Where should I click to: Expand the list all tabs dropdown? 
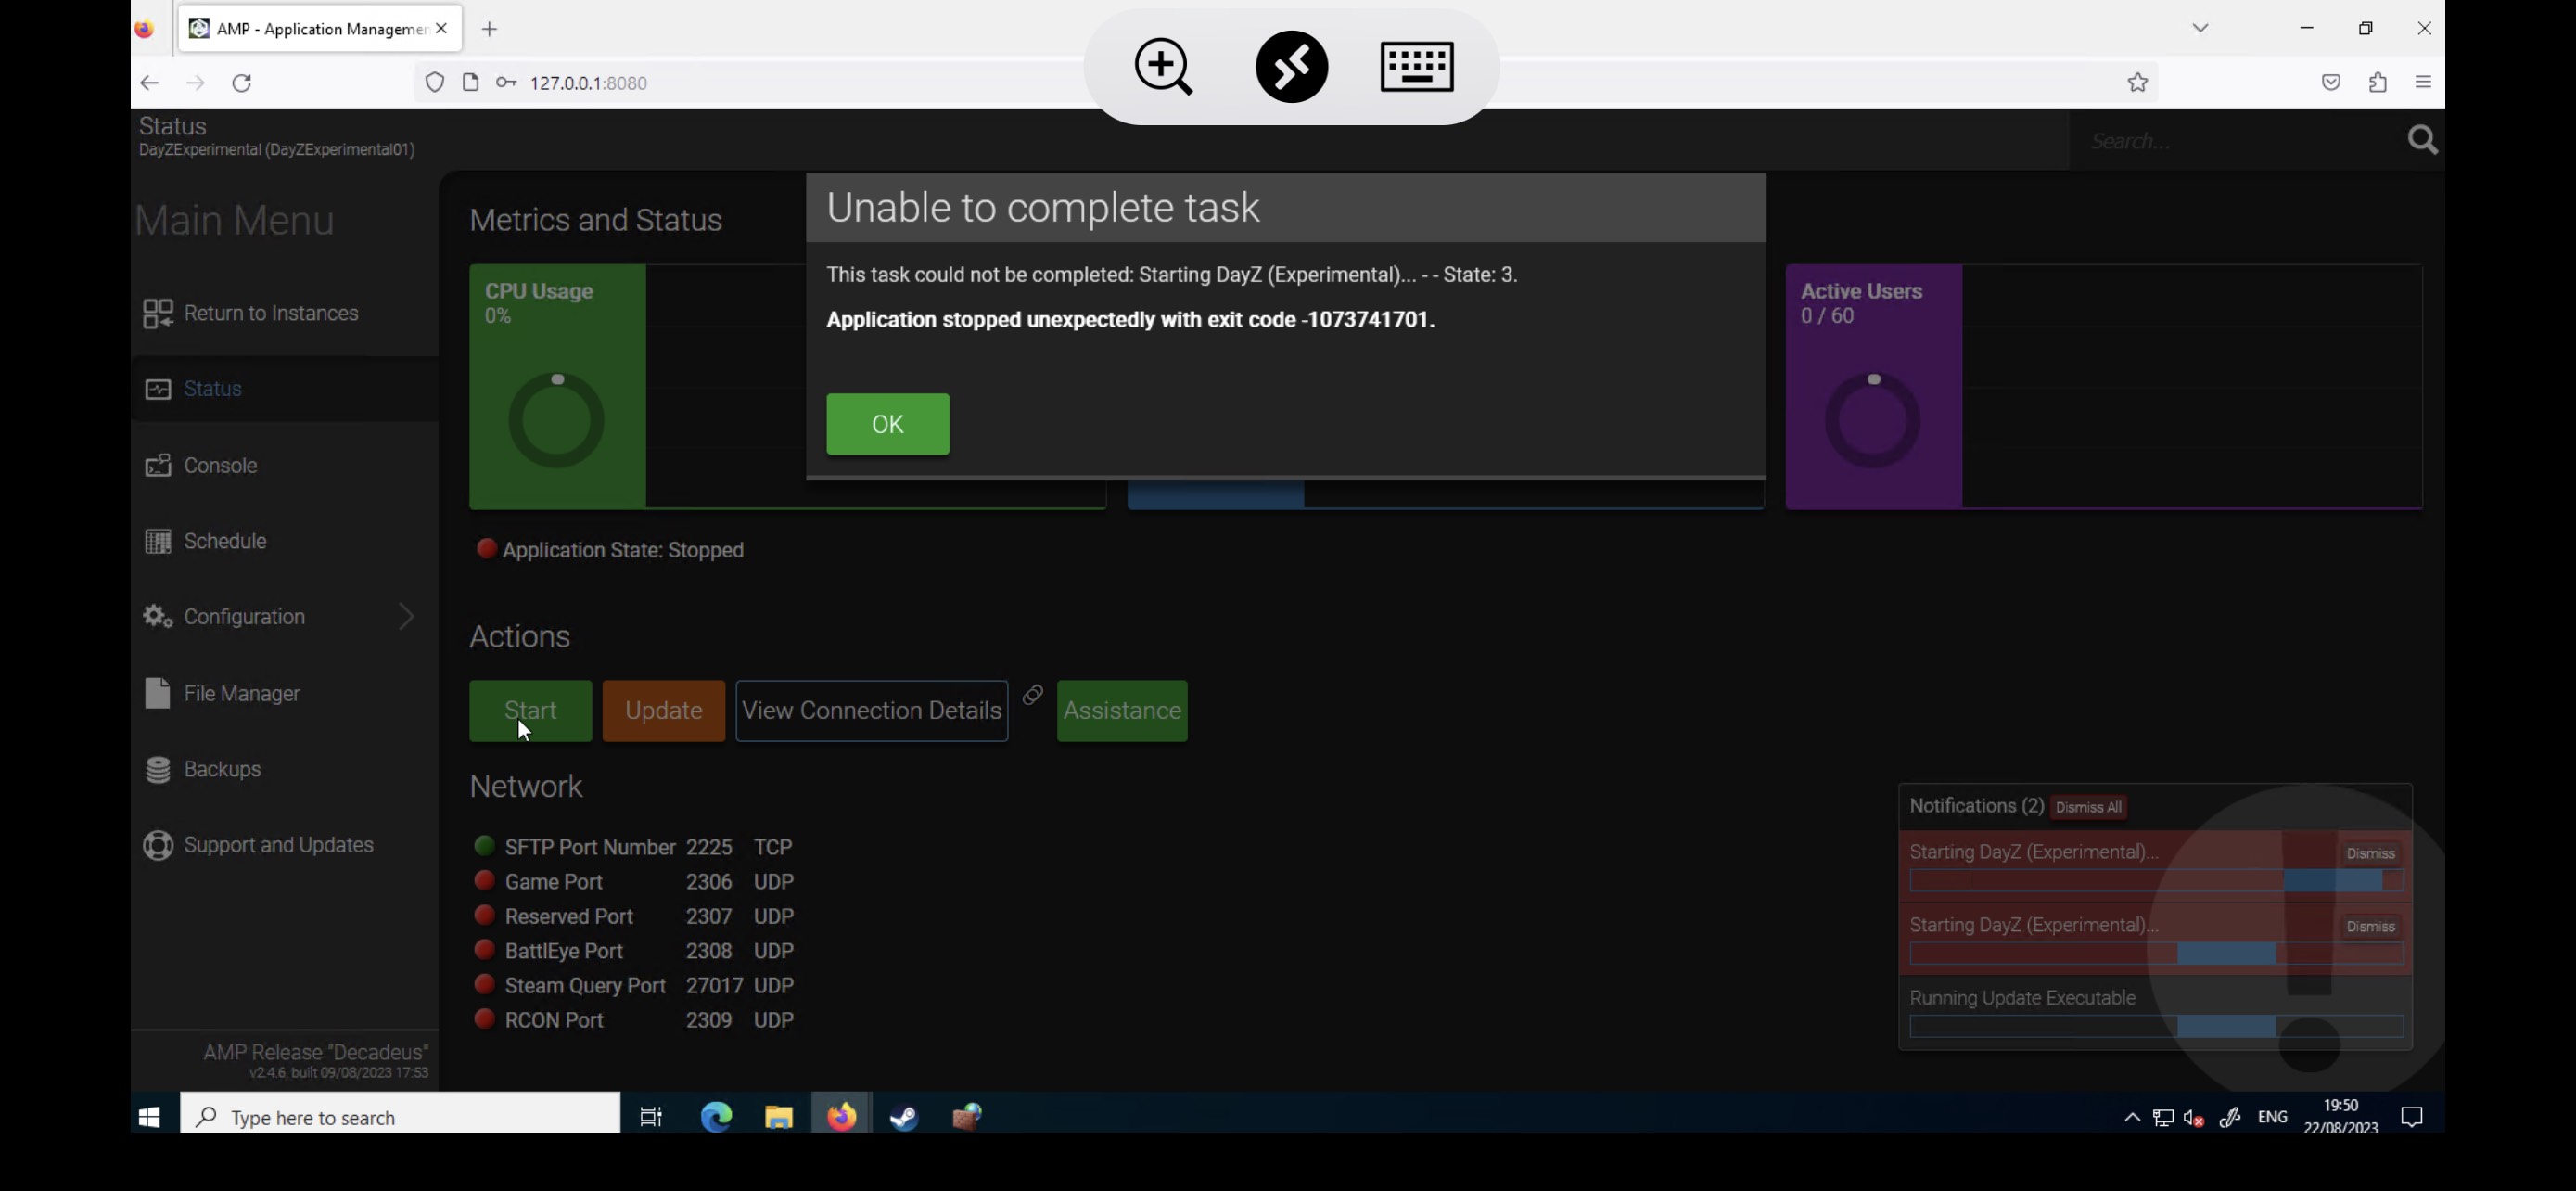point(2200,28)
